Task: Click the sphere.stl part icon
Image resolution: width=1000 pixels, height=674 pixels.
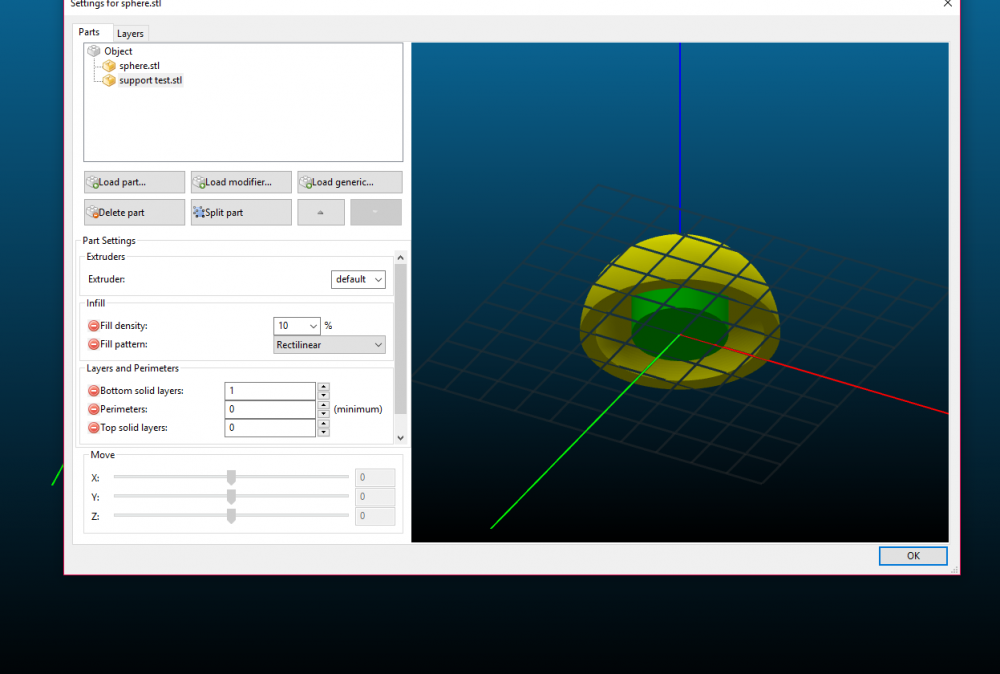Action: (109, 66)
